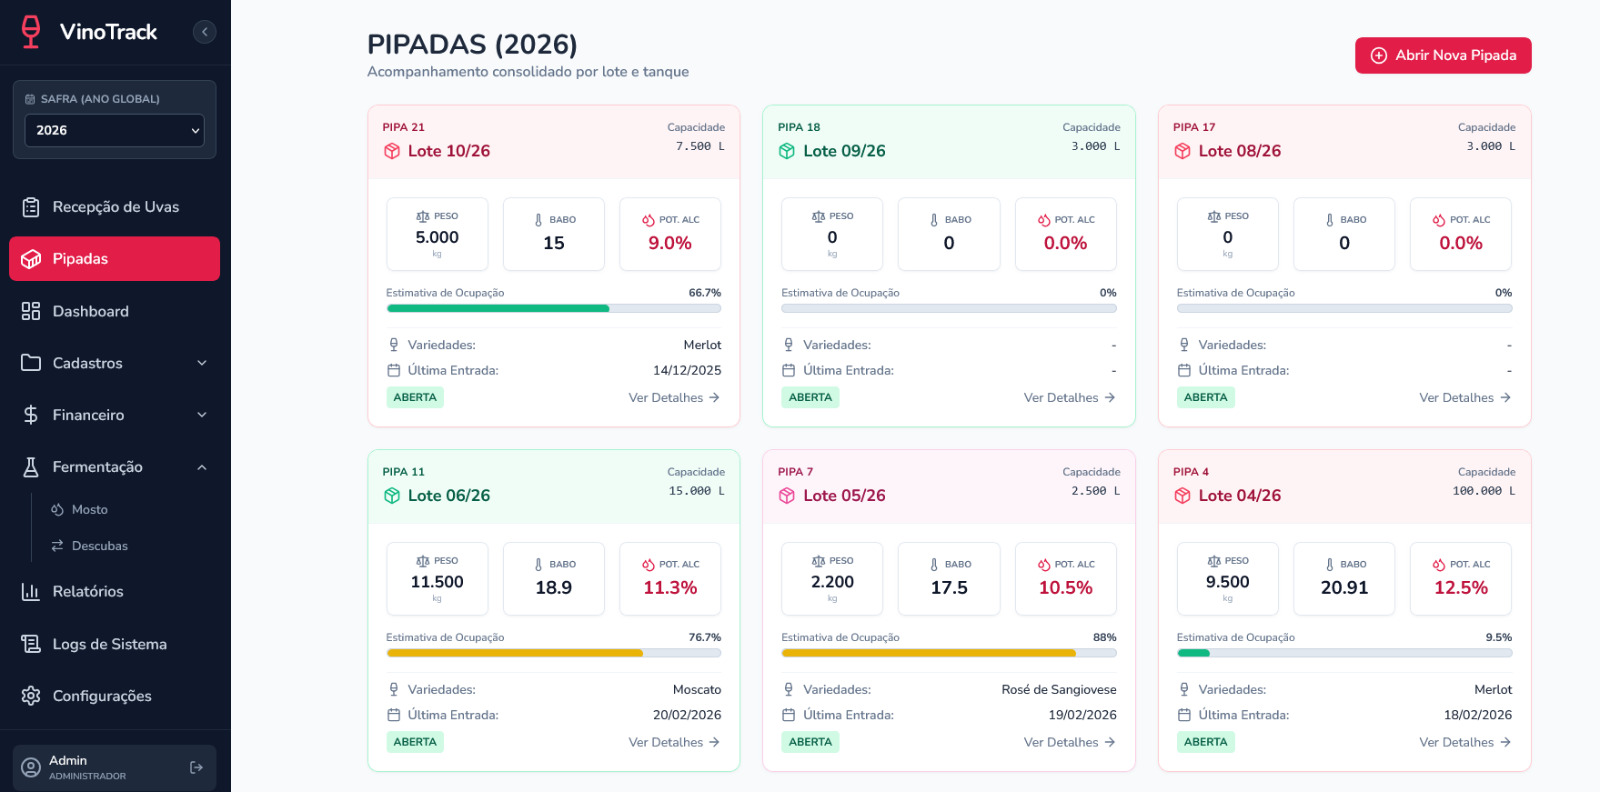Click the logout icon next to Admin

(x=196, y=767)
